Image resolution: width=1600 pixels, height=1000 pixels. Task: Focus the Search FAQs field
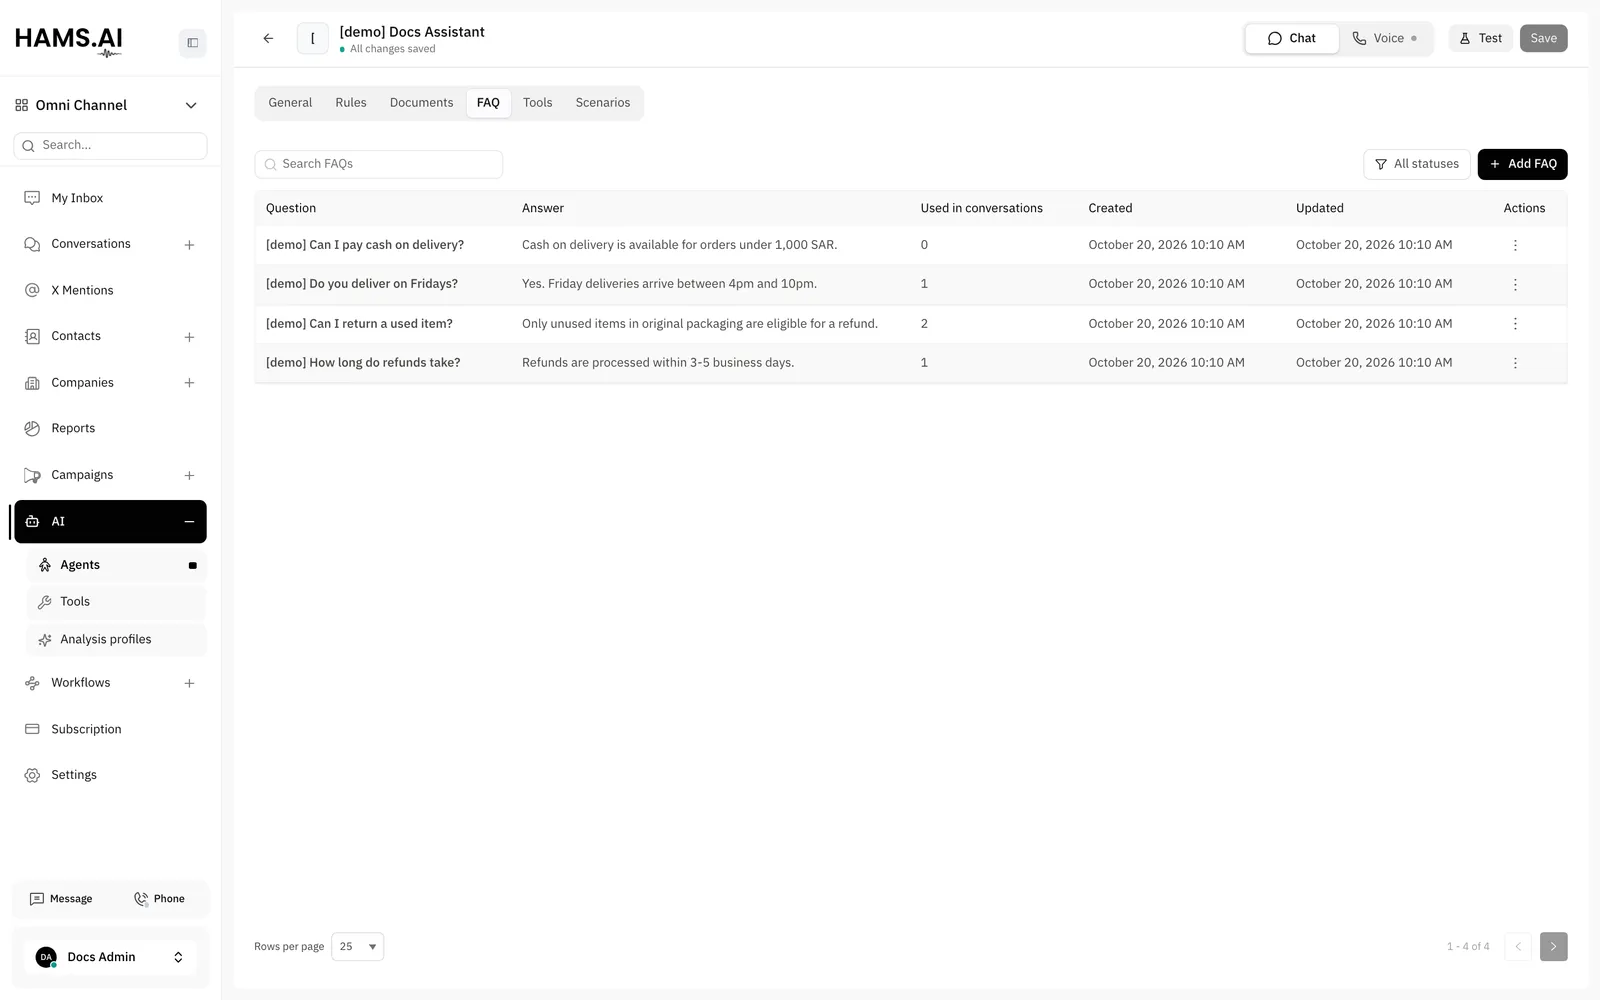pyautogui.click(x=379, y=164)
